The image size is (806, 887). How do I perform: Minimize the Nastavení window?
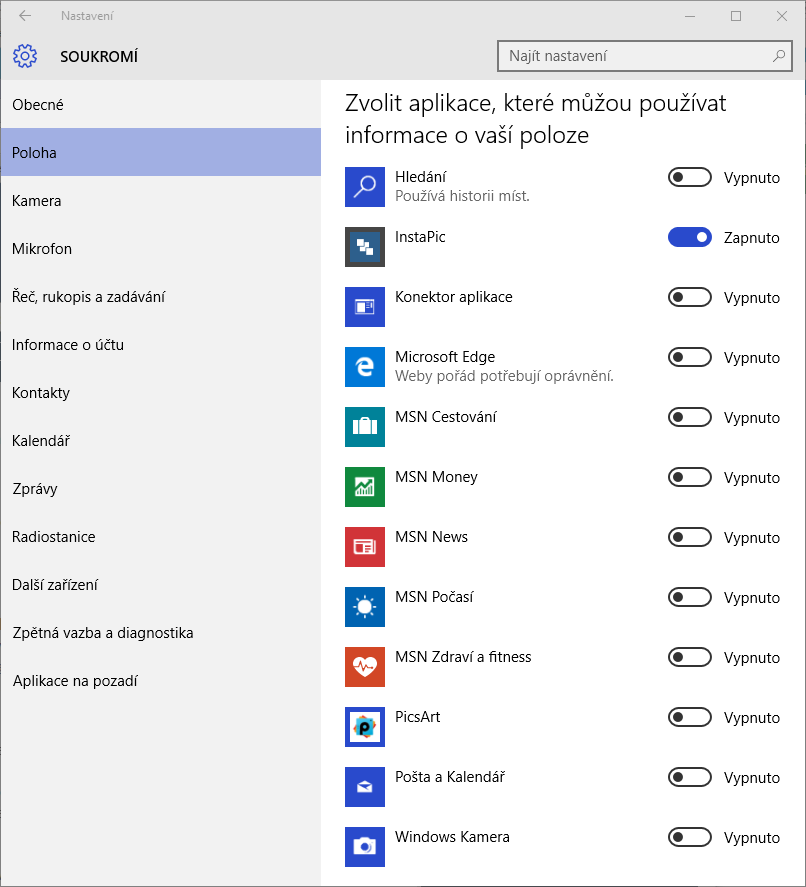[x=689, y=16]
